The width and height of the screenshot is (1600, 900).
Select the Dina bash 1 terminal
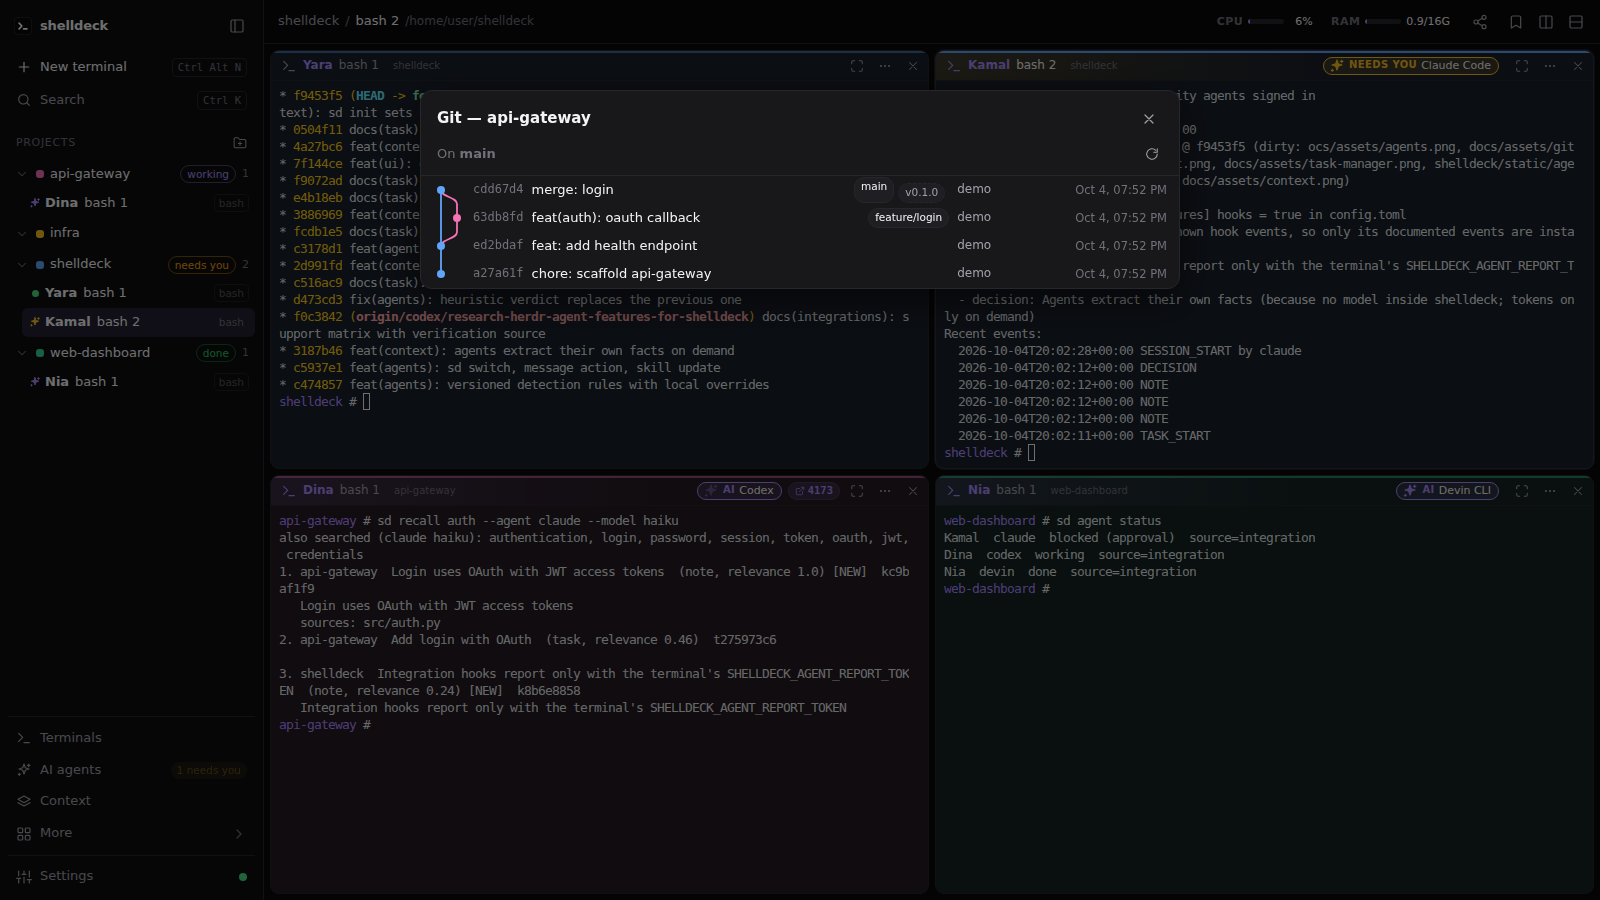138,203
